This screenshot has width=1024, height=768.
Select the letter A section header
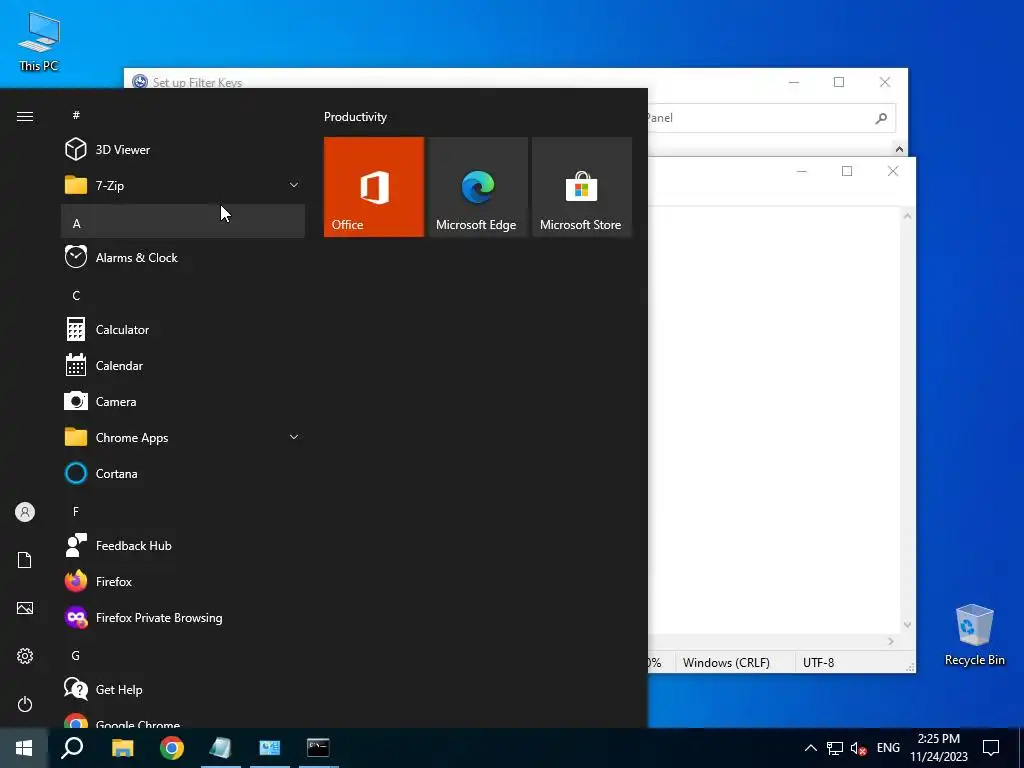tap(183, 223)
